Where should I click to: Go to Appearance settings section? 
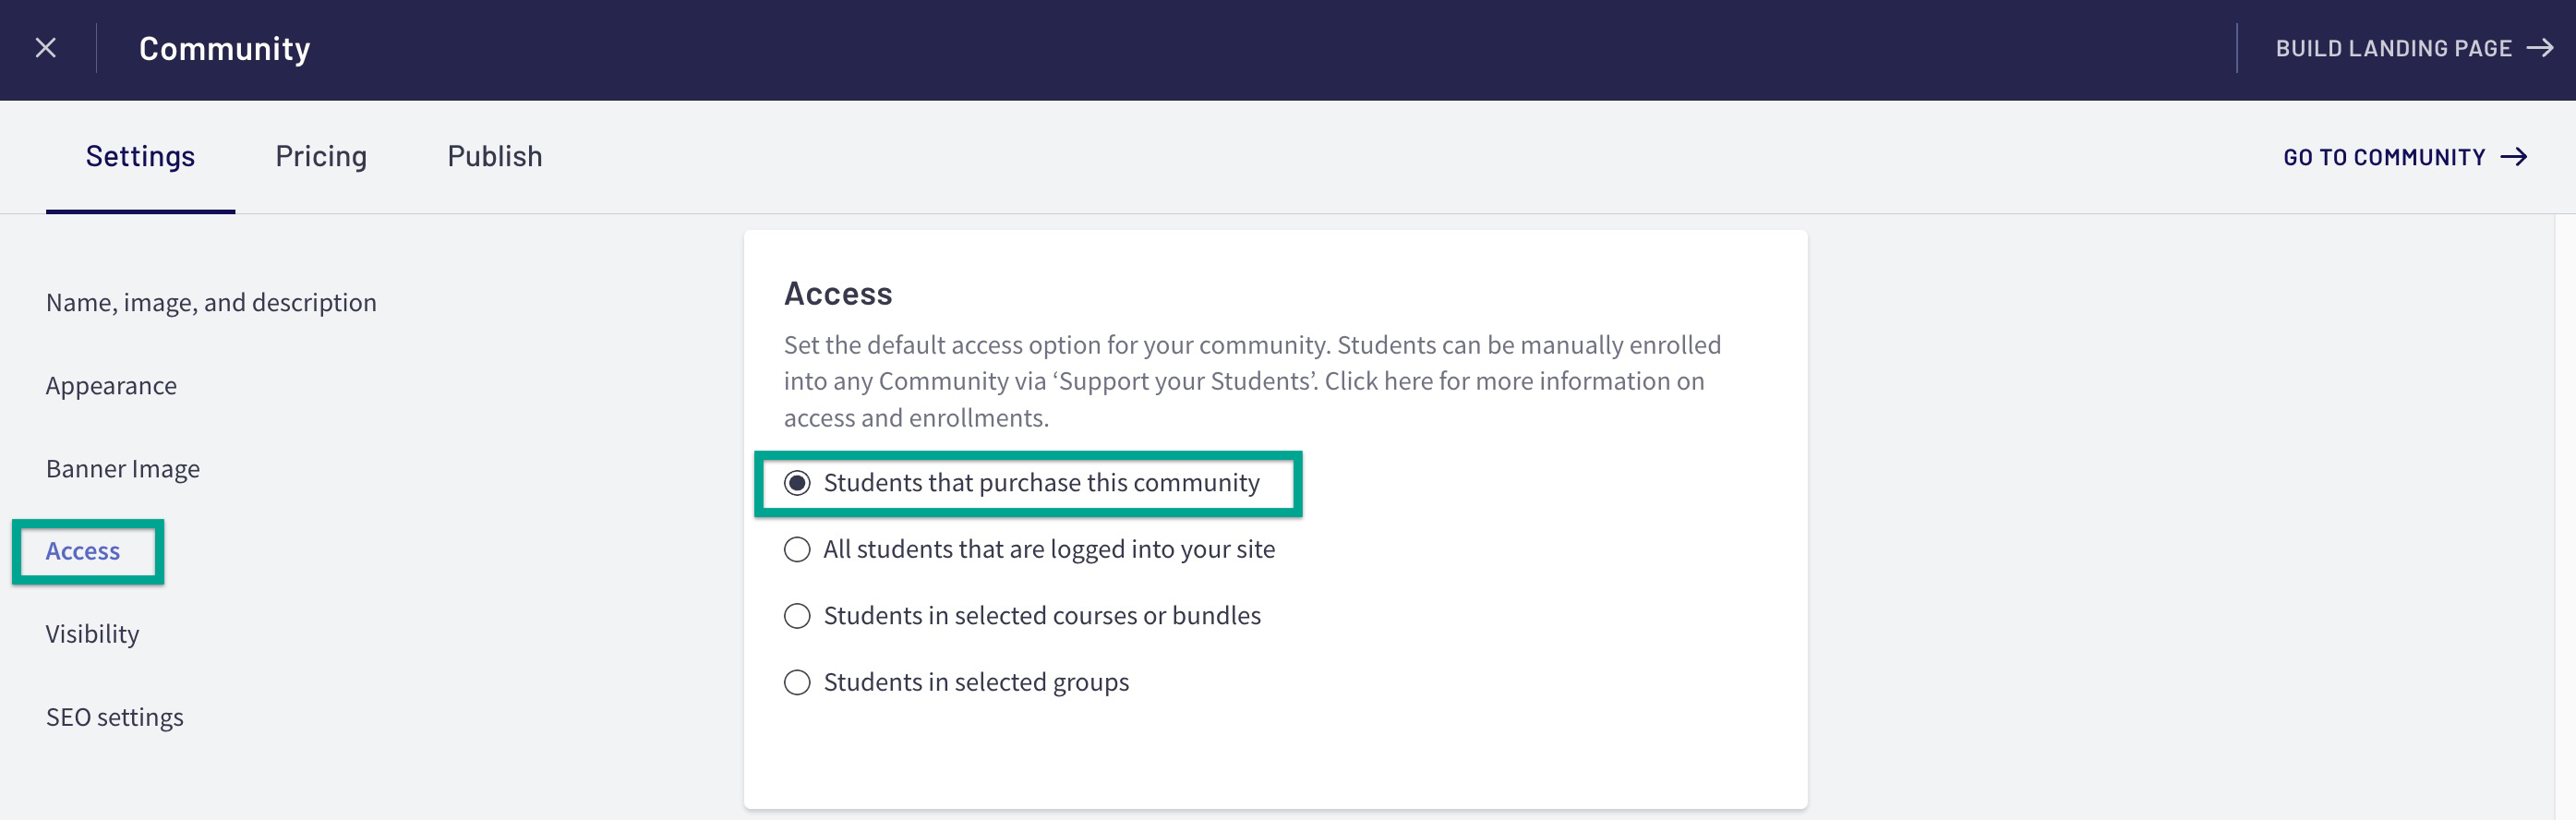point(111,385)
